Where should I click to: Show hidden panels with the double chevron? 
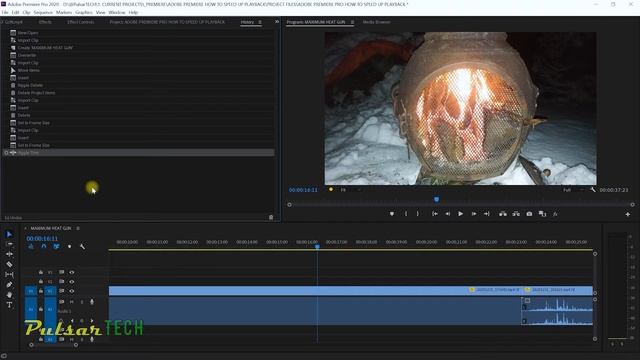point(277,22)
